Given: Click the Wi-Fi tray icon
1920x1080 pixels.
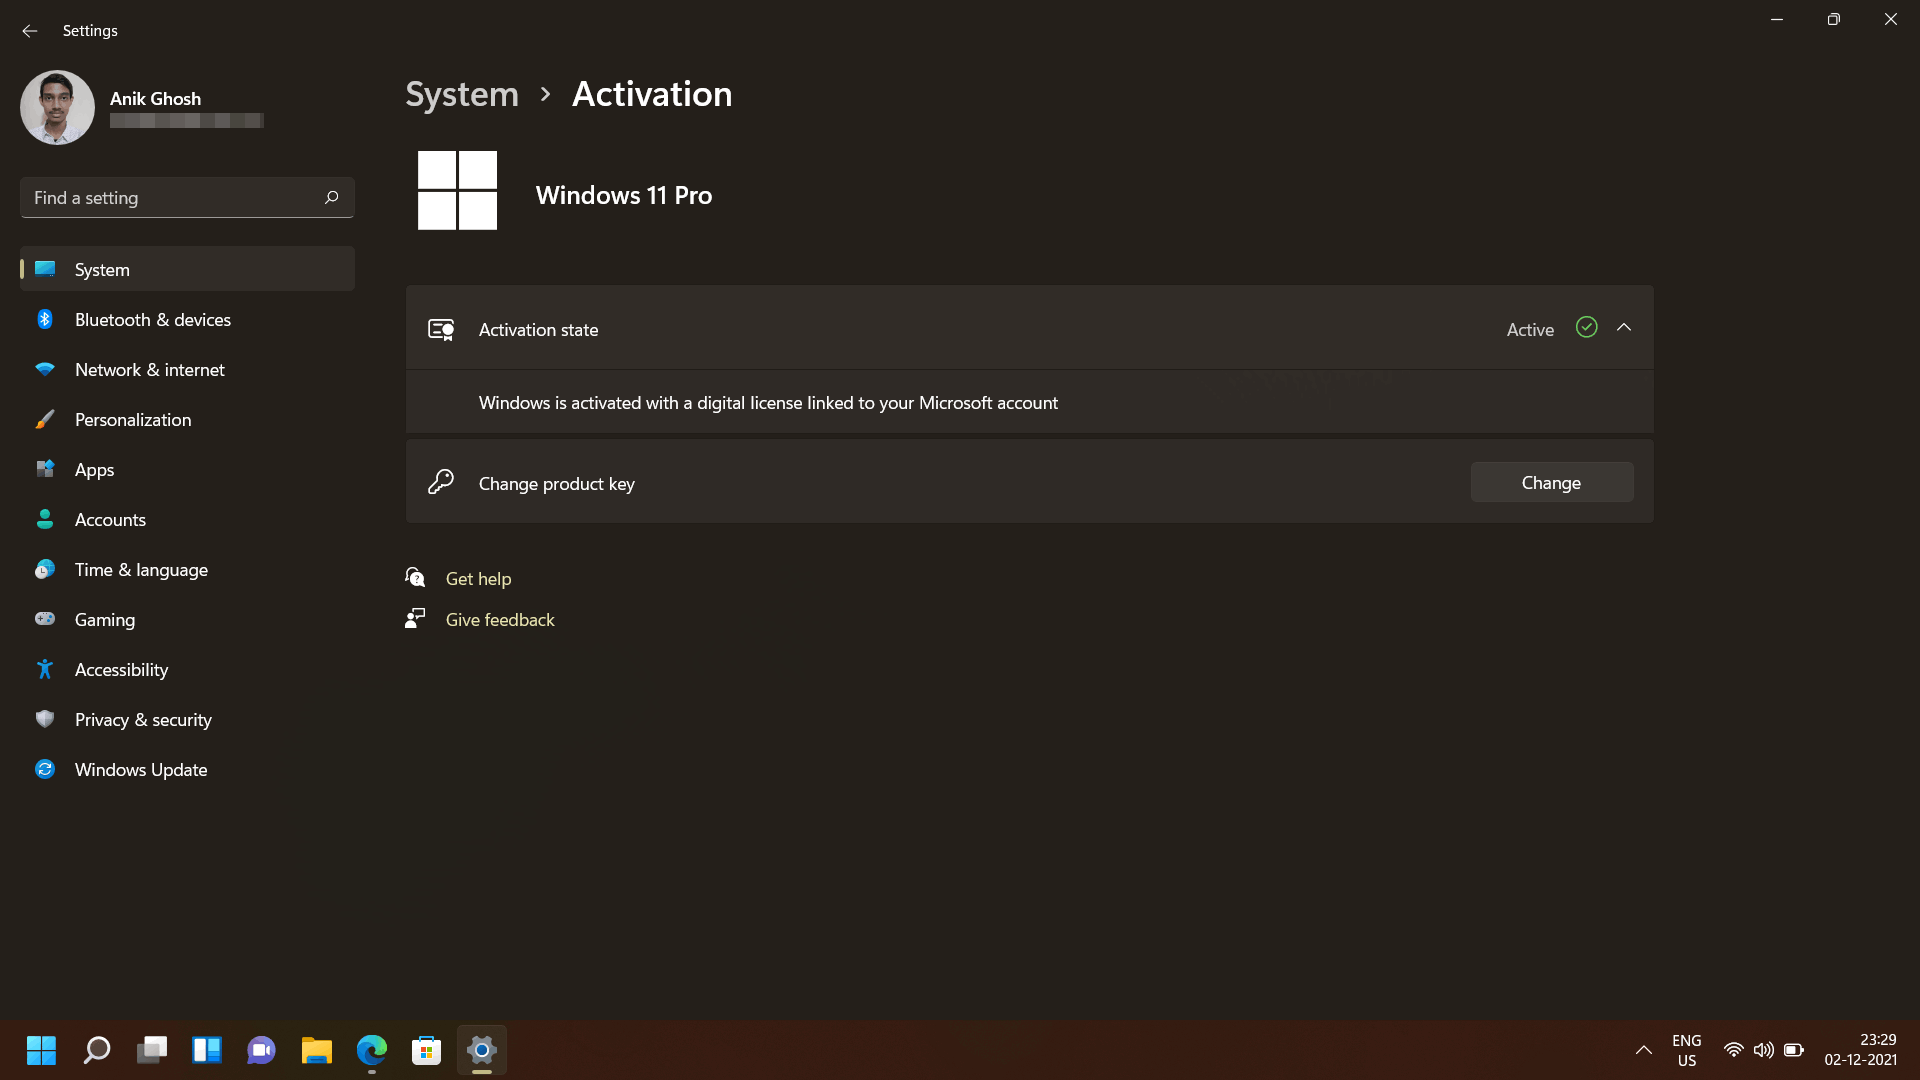Looking at the screenshot, I should coord(1733,1050).
